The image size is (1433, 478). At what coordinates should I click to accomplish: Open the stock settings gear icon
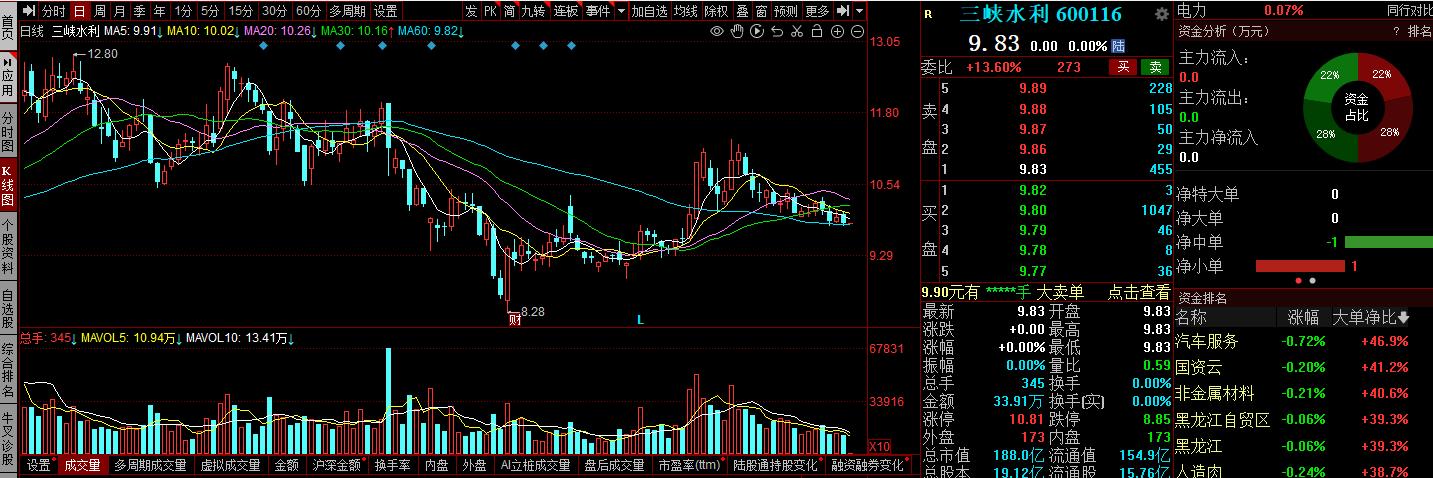point(1161,14)
